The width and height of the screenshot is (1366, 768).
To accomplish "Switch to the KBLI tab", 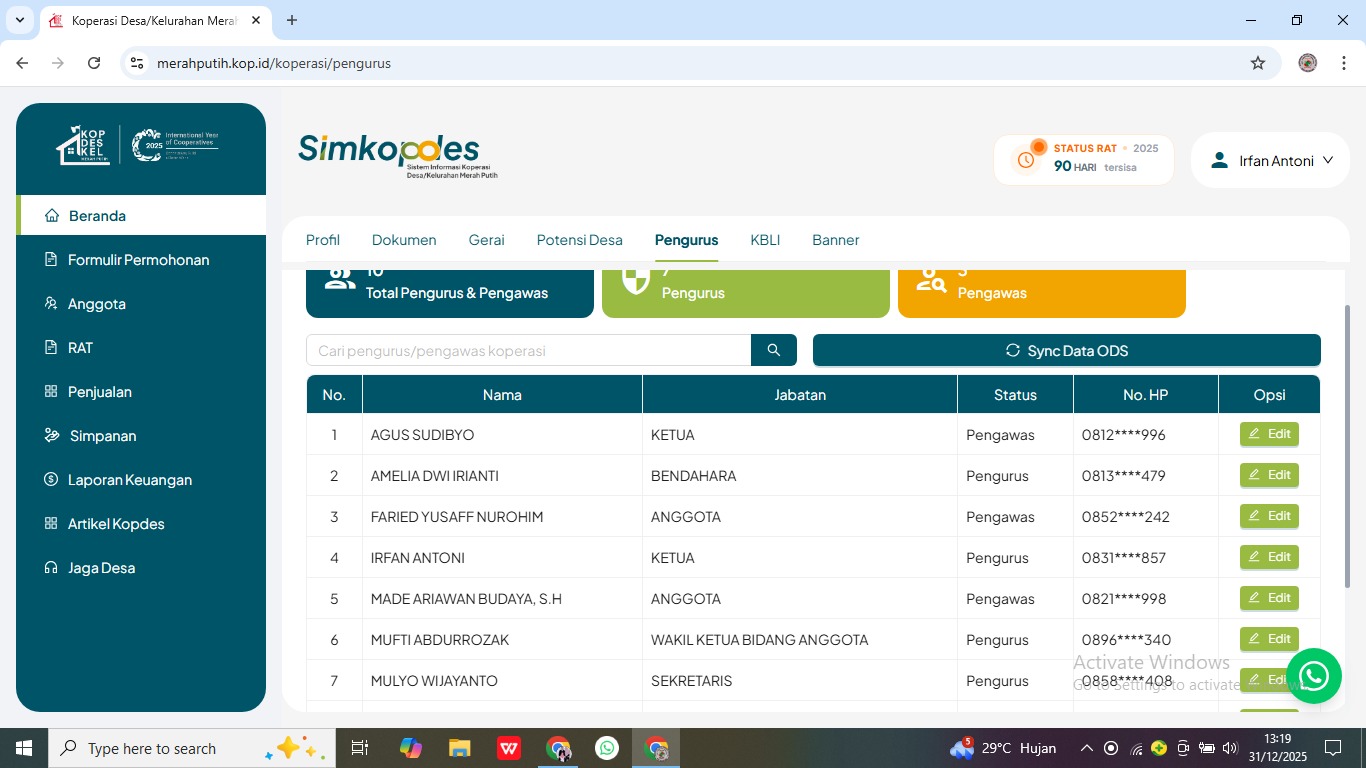I will (x=765, y=240).
